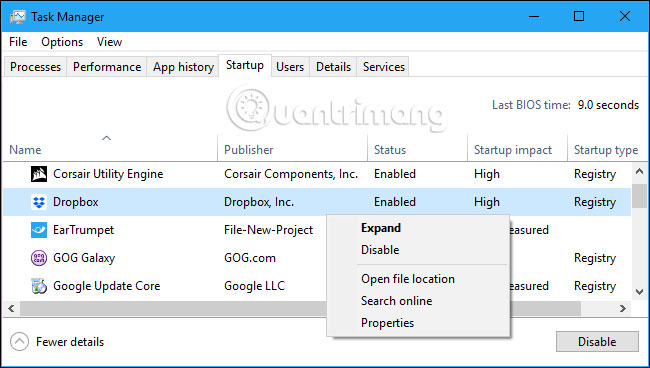Click the Last BIOS time 9.0 seconds value
Image resolution: width=650 pixels, height=368 pixels.
608,105
